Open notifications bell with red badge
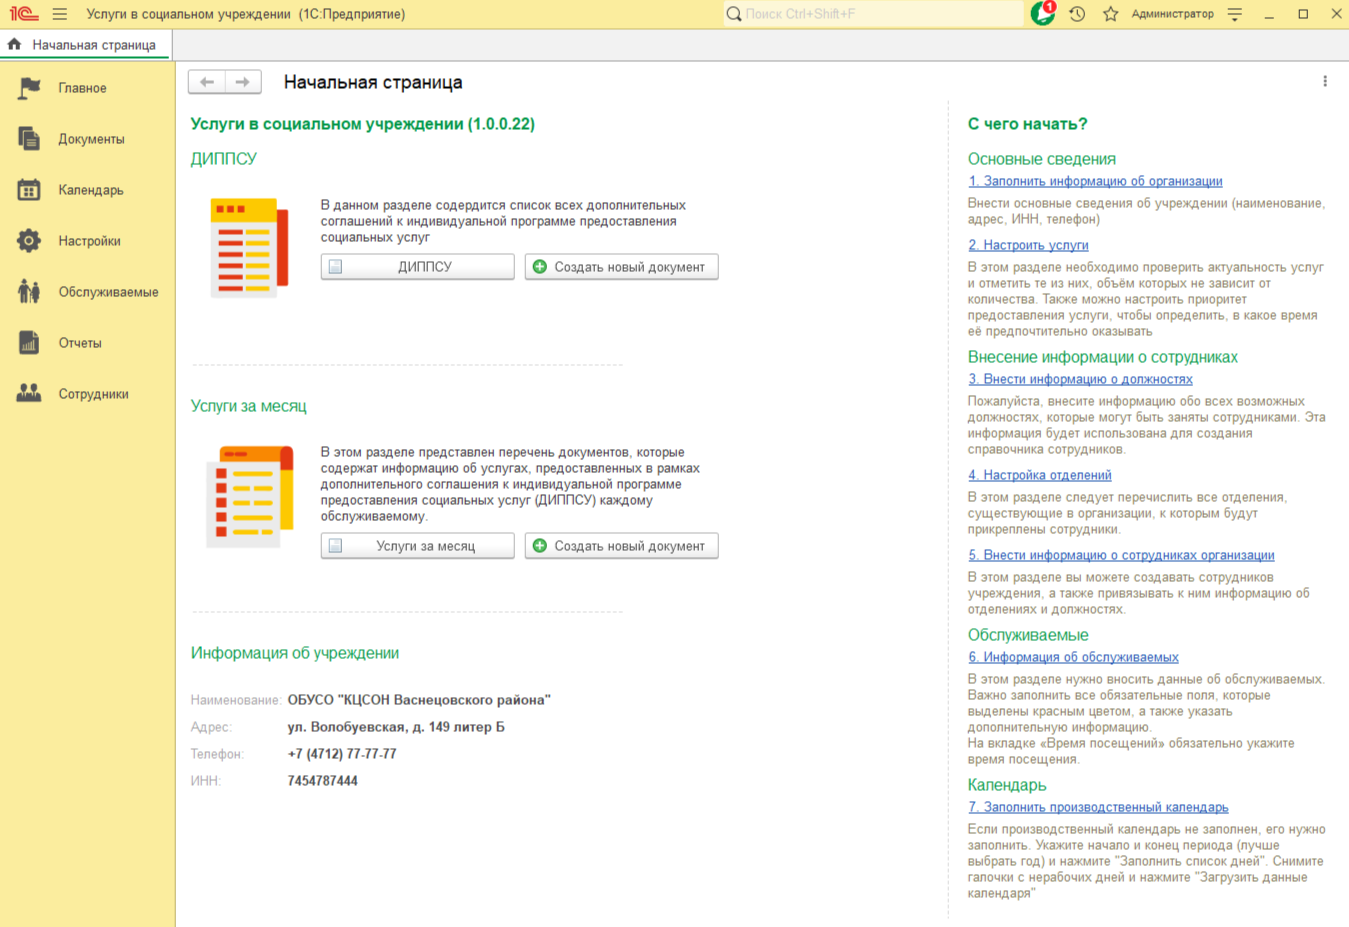Screen dimensions: 1349x927 (x=1042, y=14)
